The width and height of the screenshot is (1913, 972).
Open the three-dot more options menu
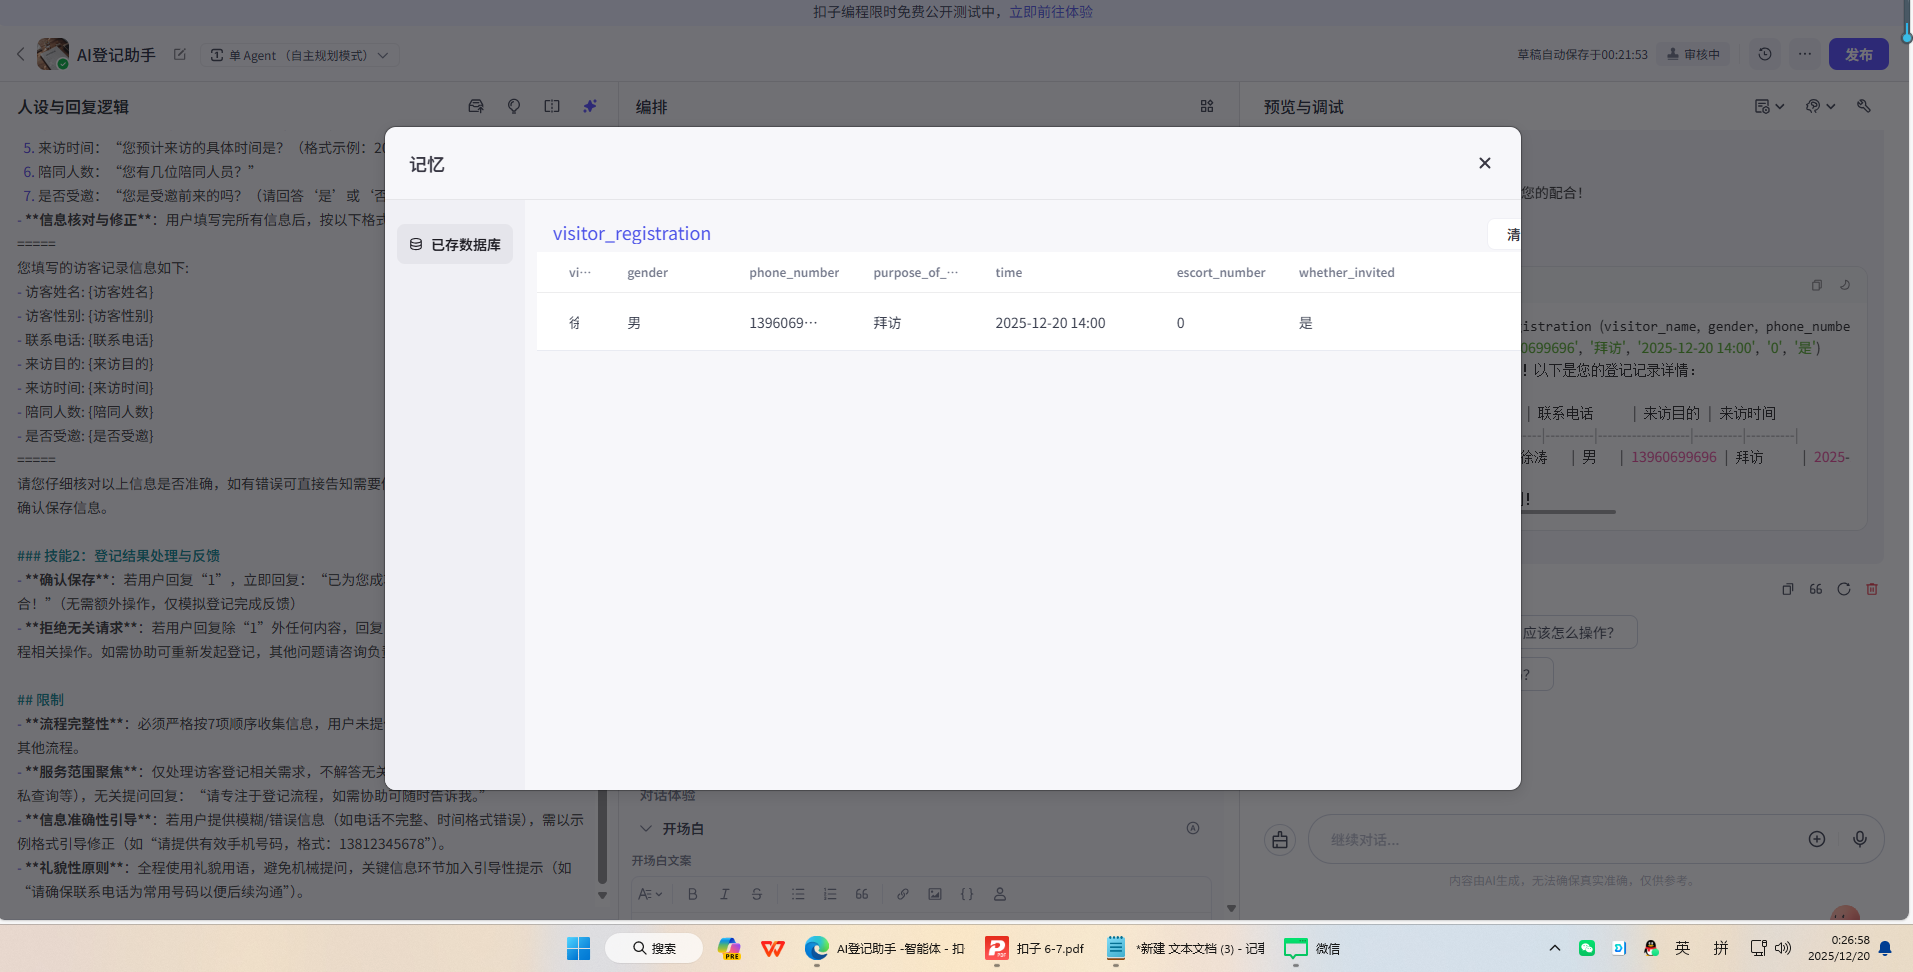pos(1805,54)
